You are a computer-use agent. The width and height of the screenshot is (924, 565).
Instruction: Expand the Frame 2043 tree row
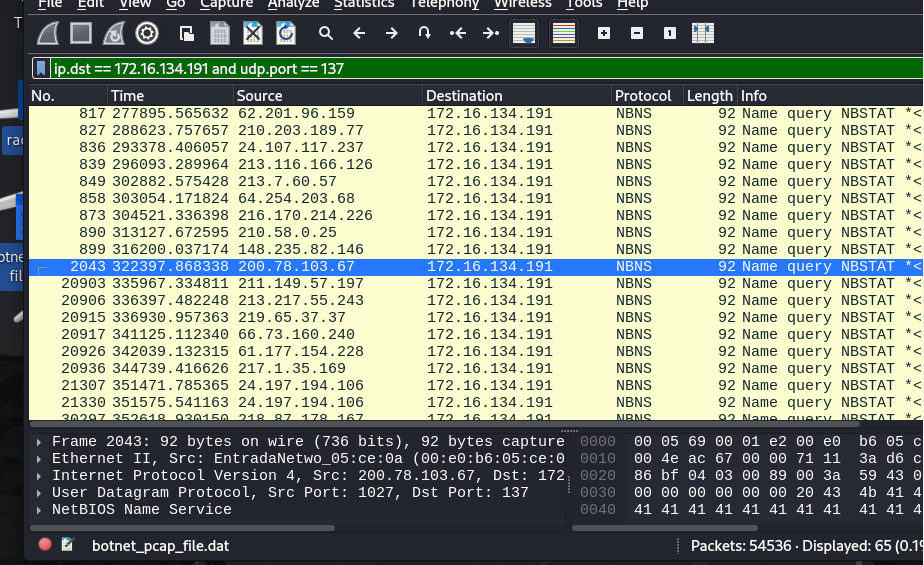(x=39, y=442)
